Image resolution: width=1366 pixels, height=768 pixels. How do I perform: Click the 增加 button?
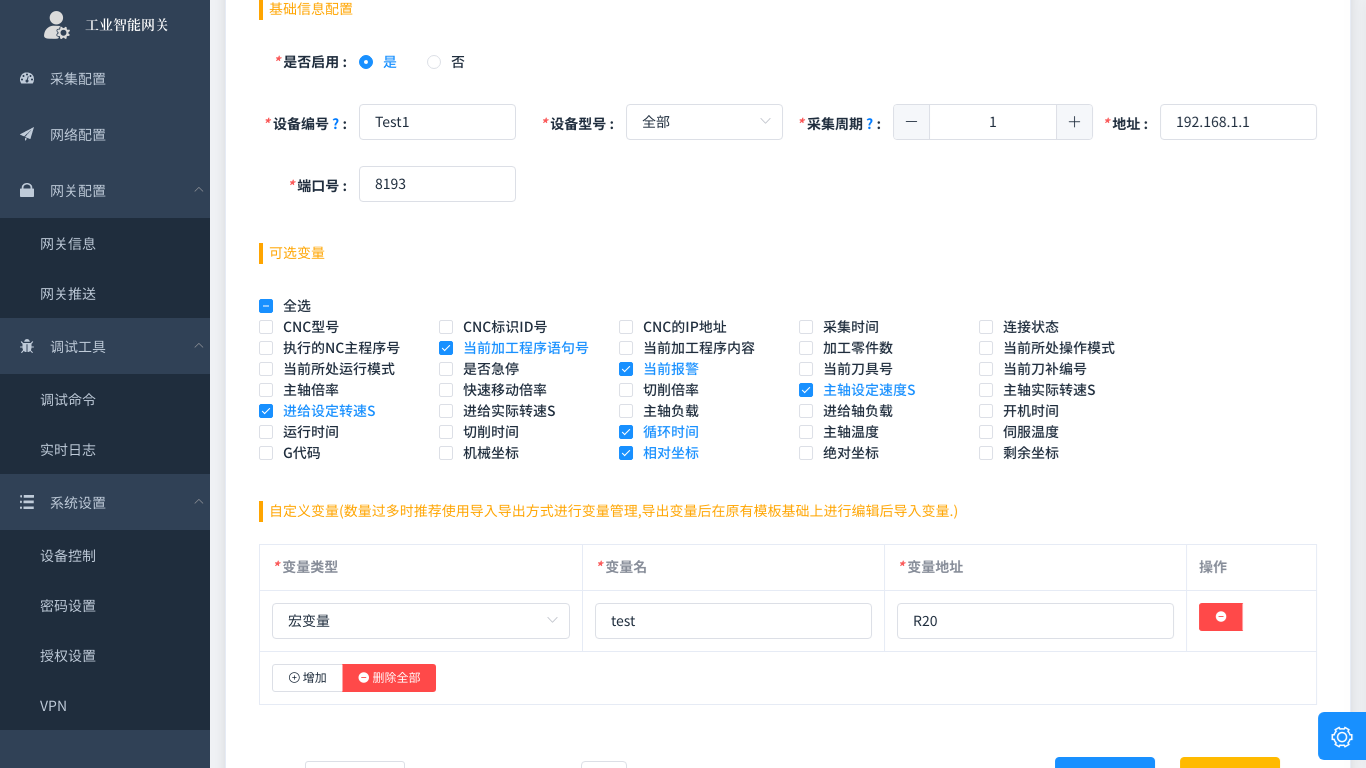307,678
